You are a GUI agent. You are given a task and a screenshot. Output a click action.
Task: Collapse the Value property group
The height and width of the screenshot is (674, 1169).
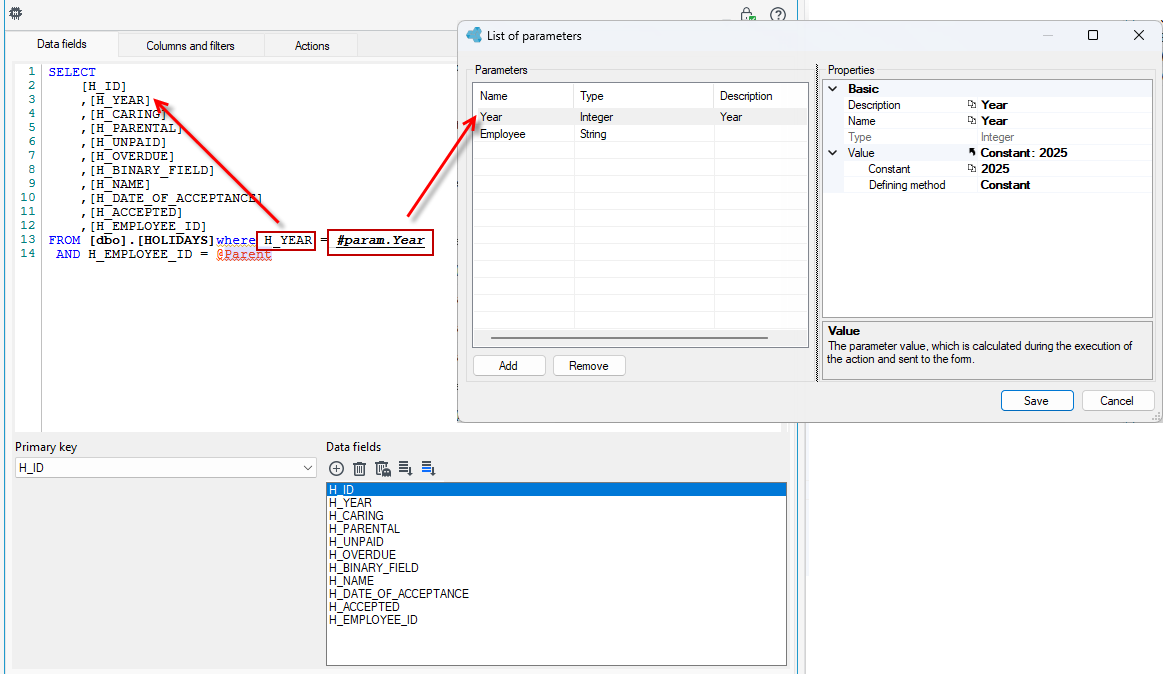click(834, 153)
